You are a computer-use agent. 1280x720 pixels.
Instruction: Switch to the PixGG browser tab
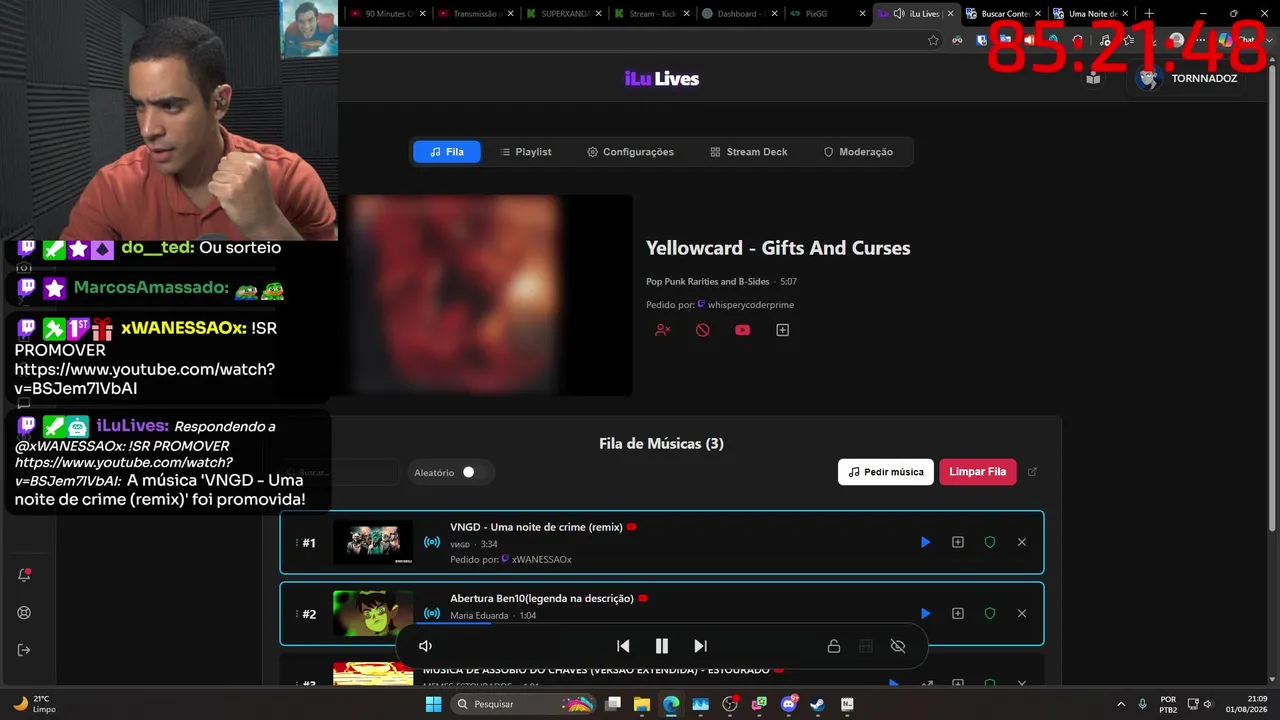click(826, 14)
